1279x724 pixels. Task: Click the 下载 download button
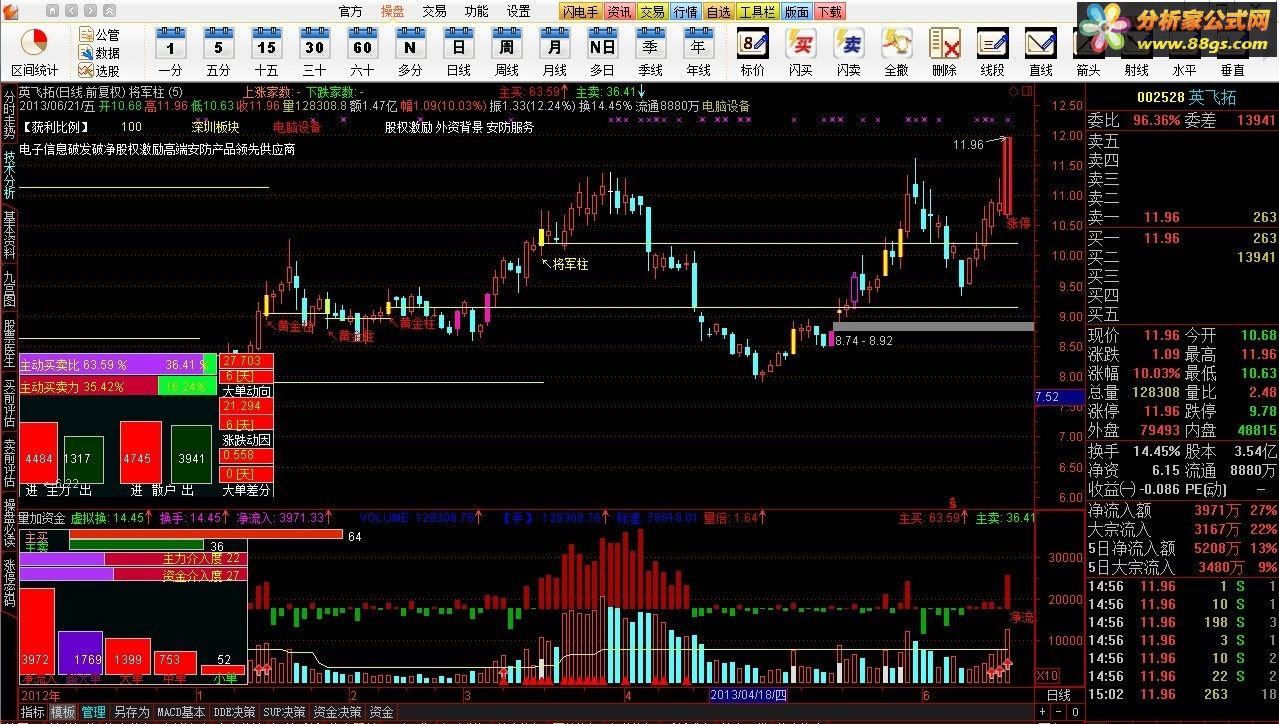click(x=829, y=12)
